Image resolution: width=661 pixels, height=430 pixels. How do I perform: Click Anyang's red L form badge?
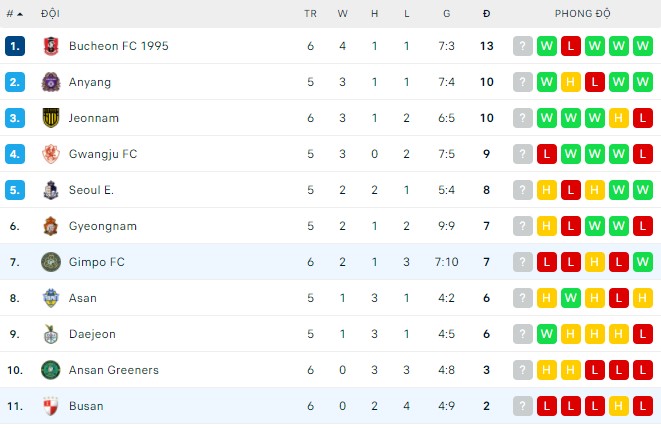(x=595, y=82)
